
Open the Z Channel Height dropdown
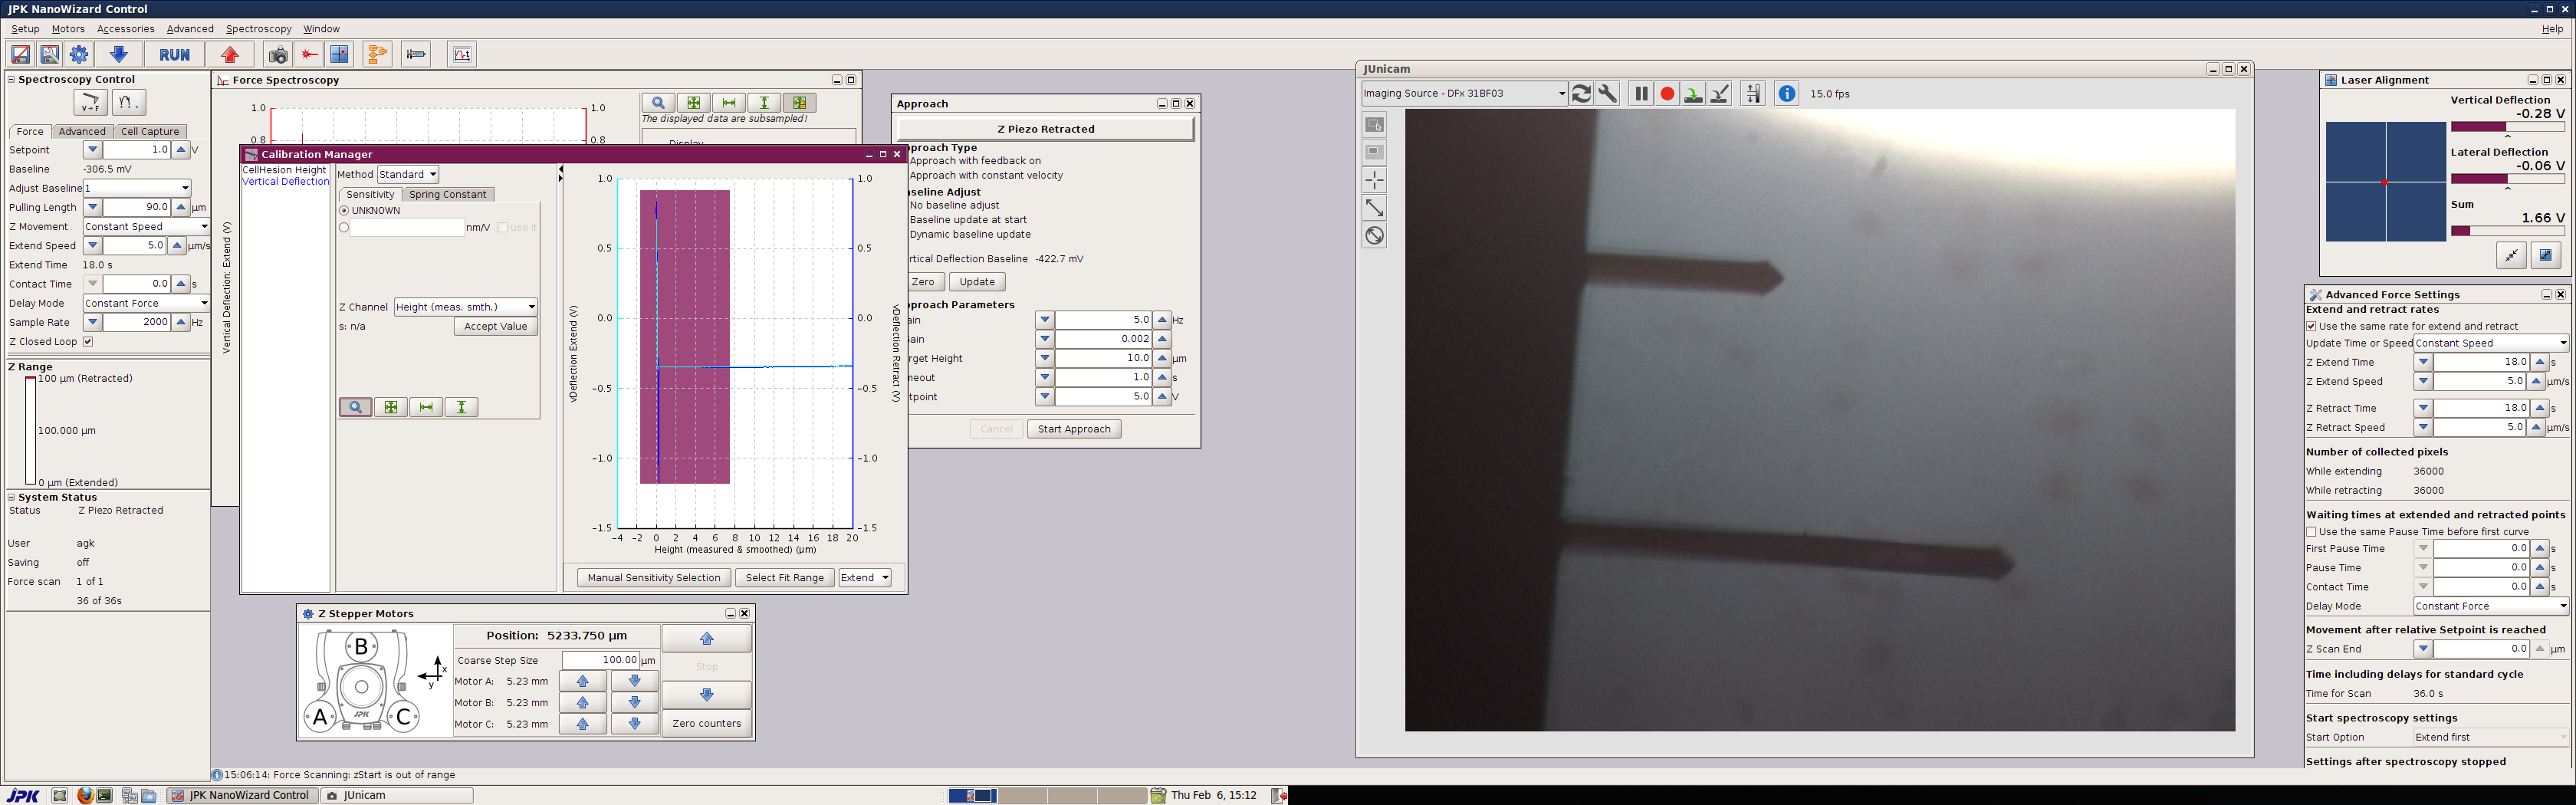[x=466, y=307]
